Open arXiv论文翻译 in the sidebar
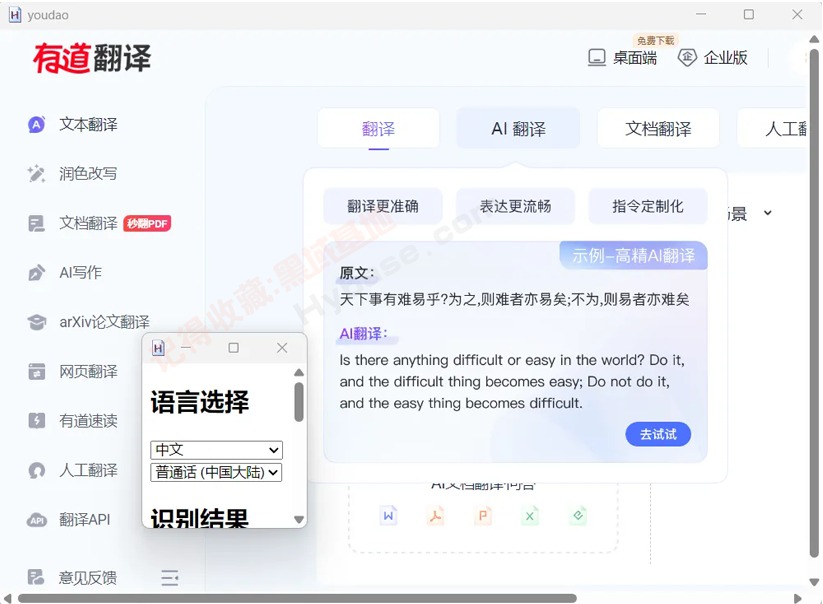Screen dimensions: 823x604 click(104, 322)
